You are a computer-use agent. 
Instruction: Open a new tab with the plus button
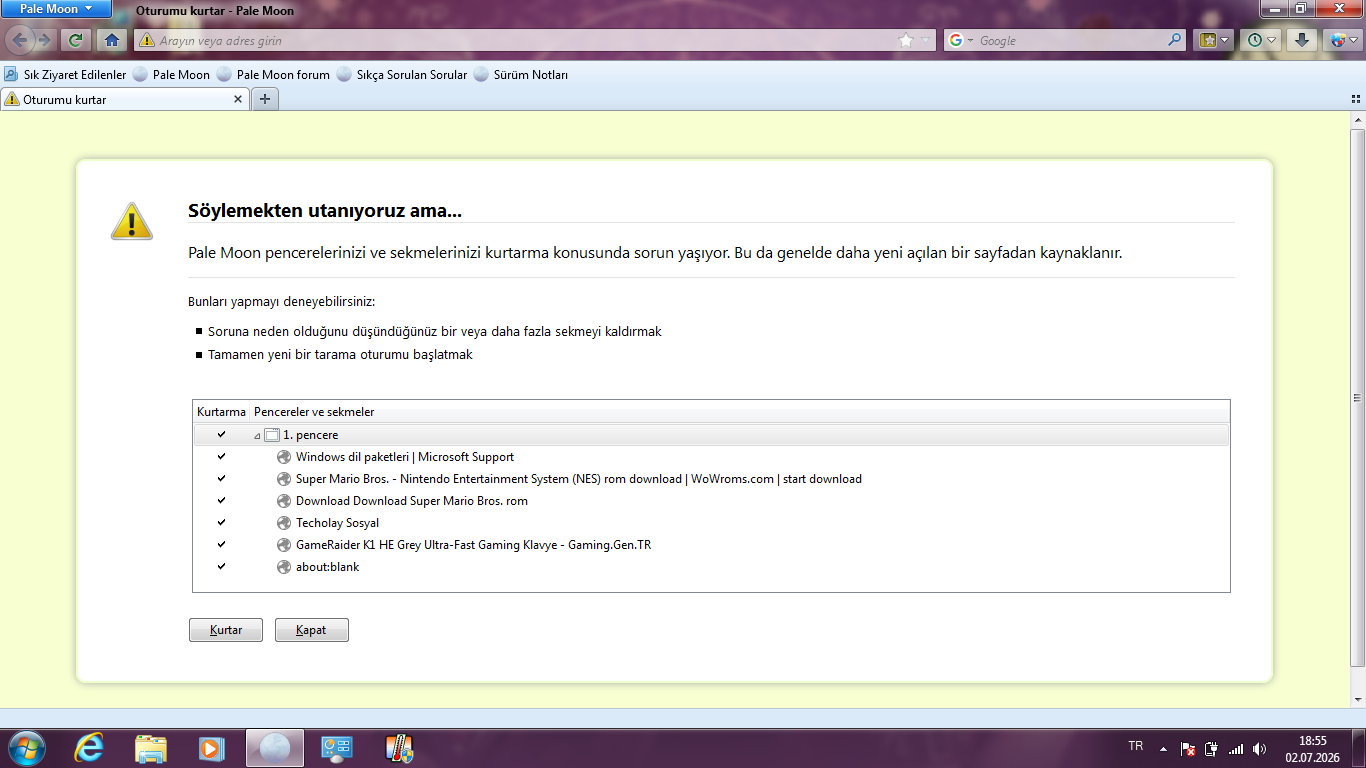pos(265,99)
